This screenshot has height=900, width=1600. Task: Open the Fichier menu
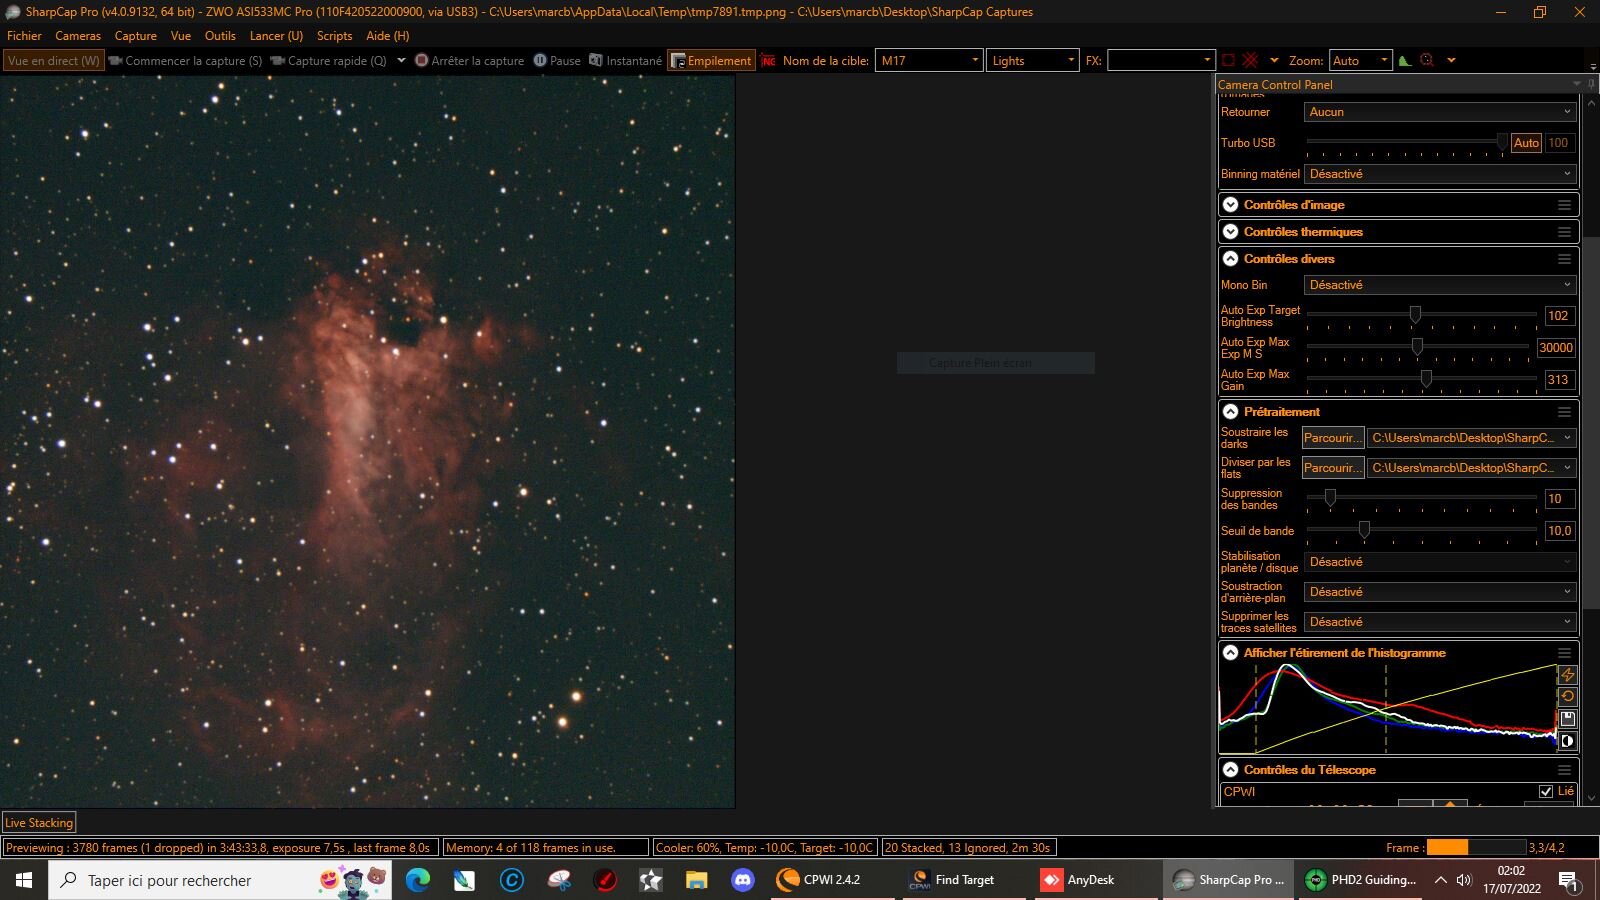pyautogui.click(x=24, y=36)
